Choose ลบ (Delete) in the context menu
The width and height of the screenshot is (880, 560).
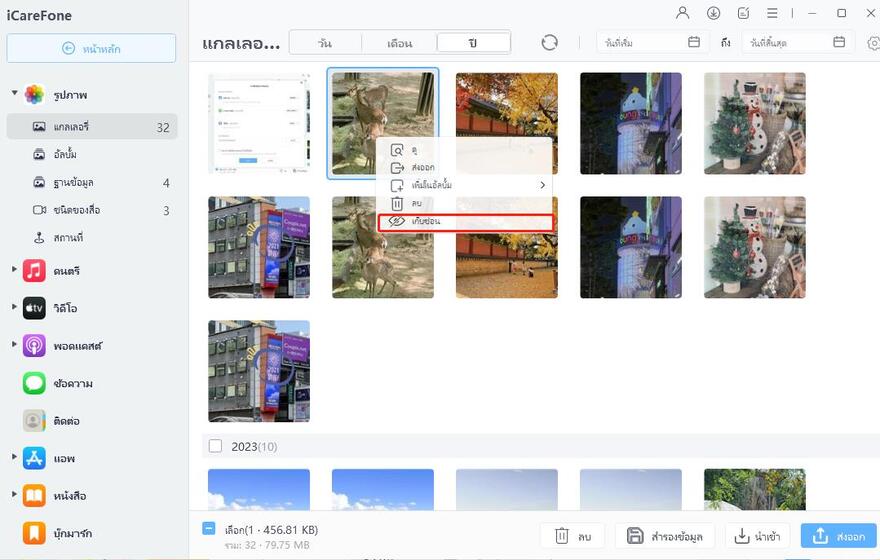click(x=465, y=203)
